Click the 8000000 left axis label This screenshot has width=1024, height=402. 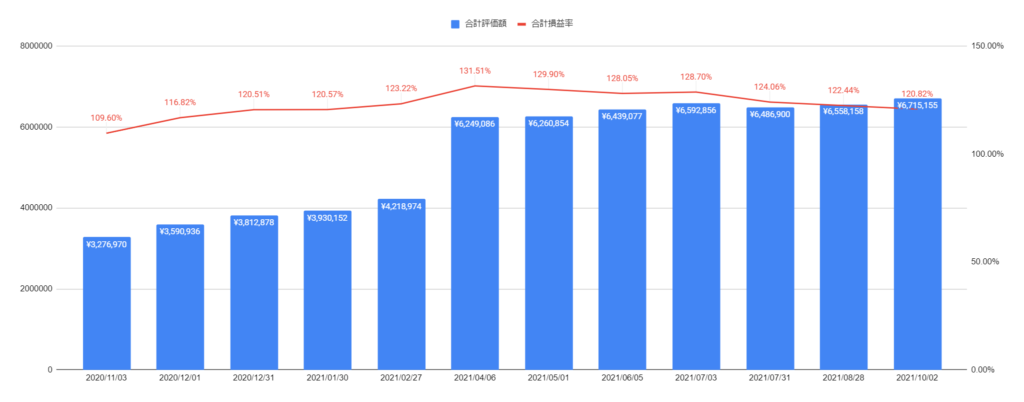pyautogui.click(x=36, y=46)
